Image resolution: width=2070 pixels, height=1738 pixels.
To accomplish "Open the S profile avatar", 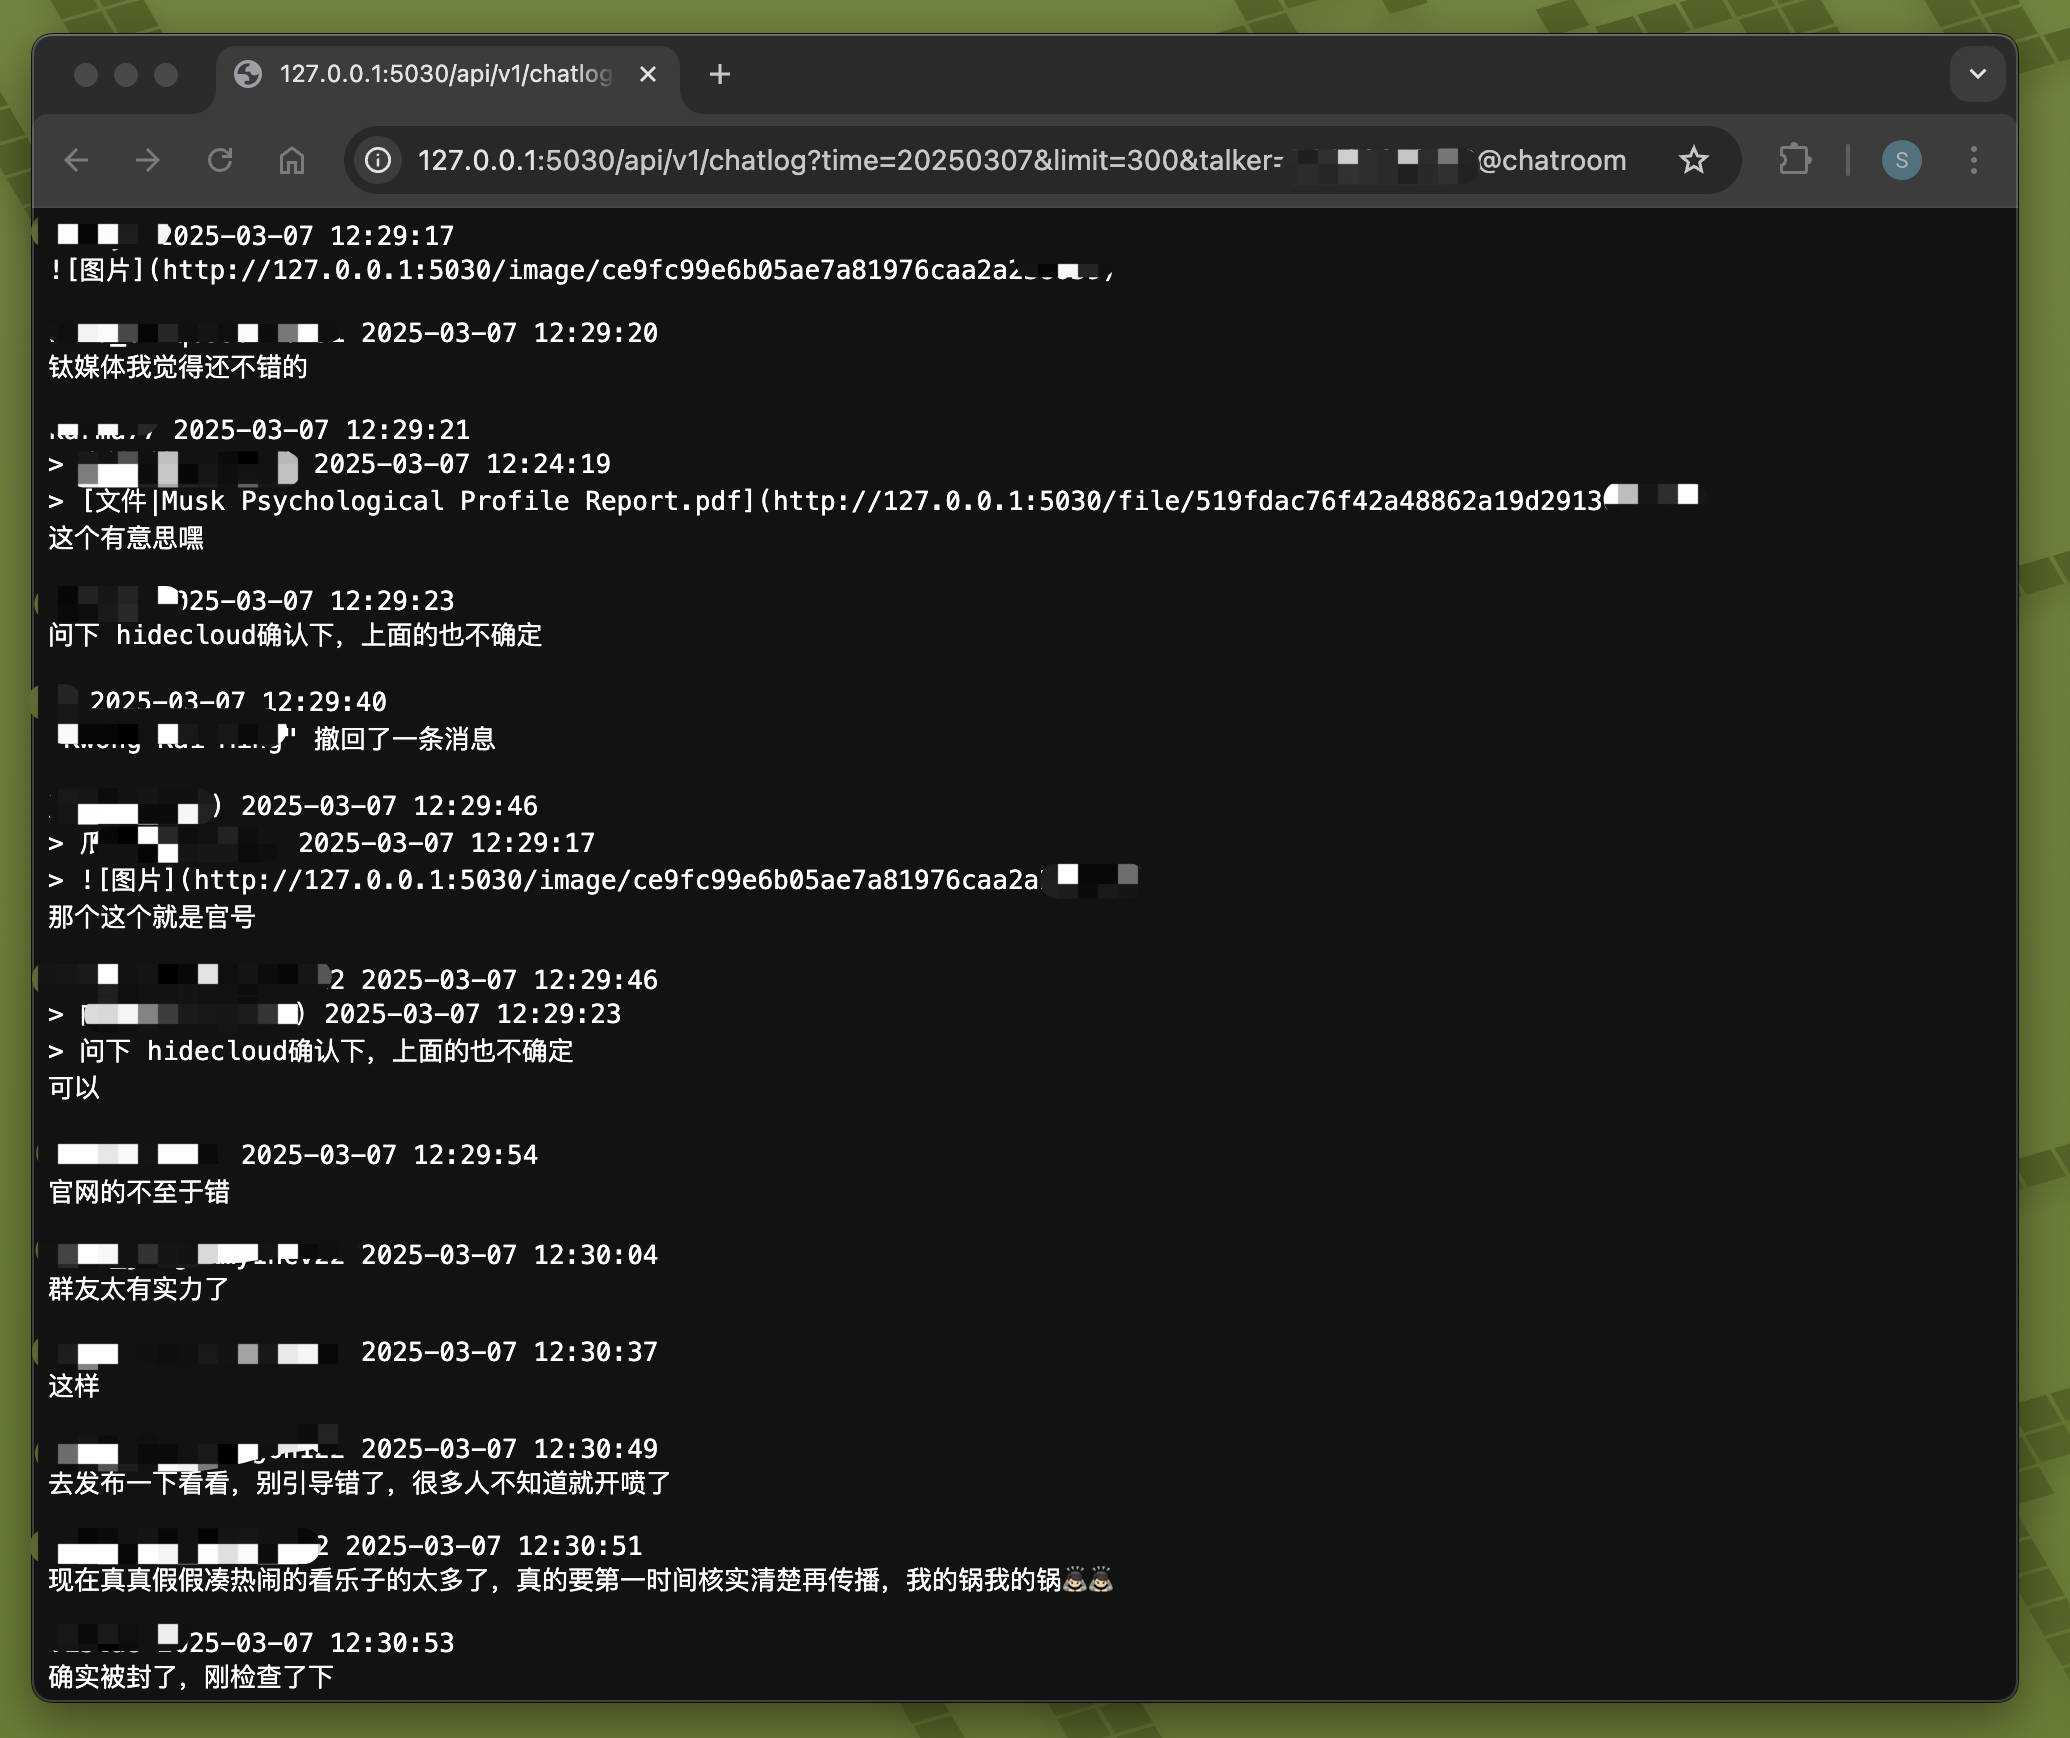I will (x=1901, y=160).
